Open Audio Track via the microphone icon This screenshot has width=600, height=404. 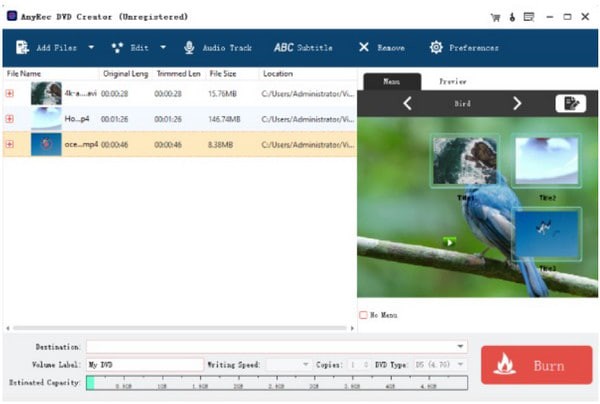coord(189,47)
